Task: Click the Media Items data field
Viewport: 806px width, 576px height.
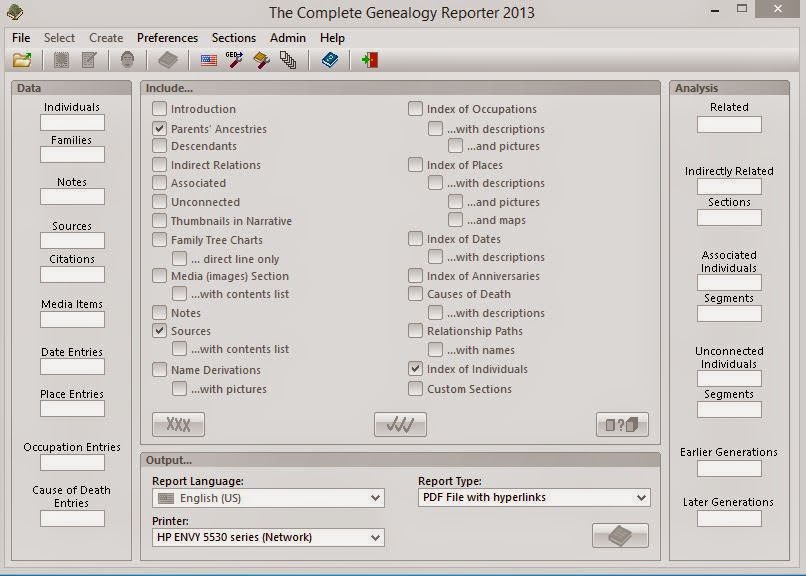Action: (72, 320)
